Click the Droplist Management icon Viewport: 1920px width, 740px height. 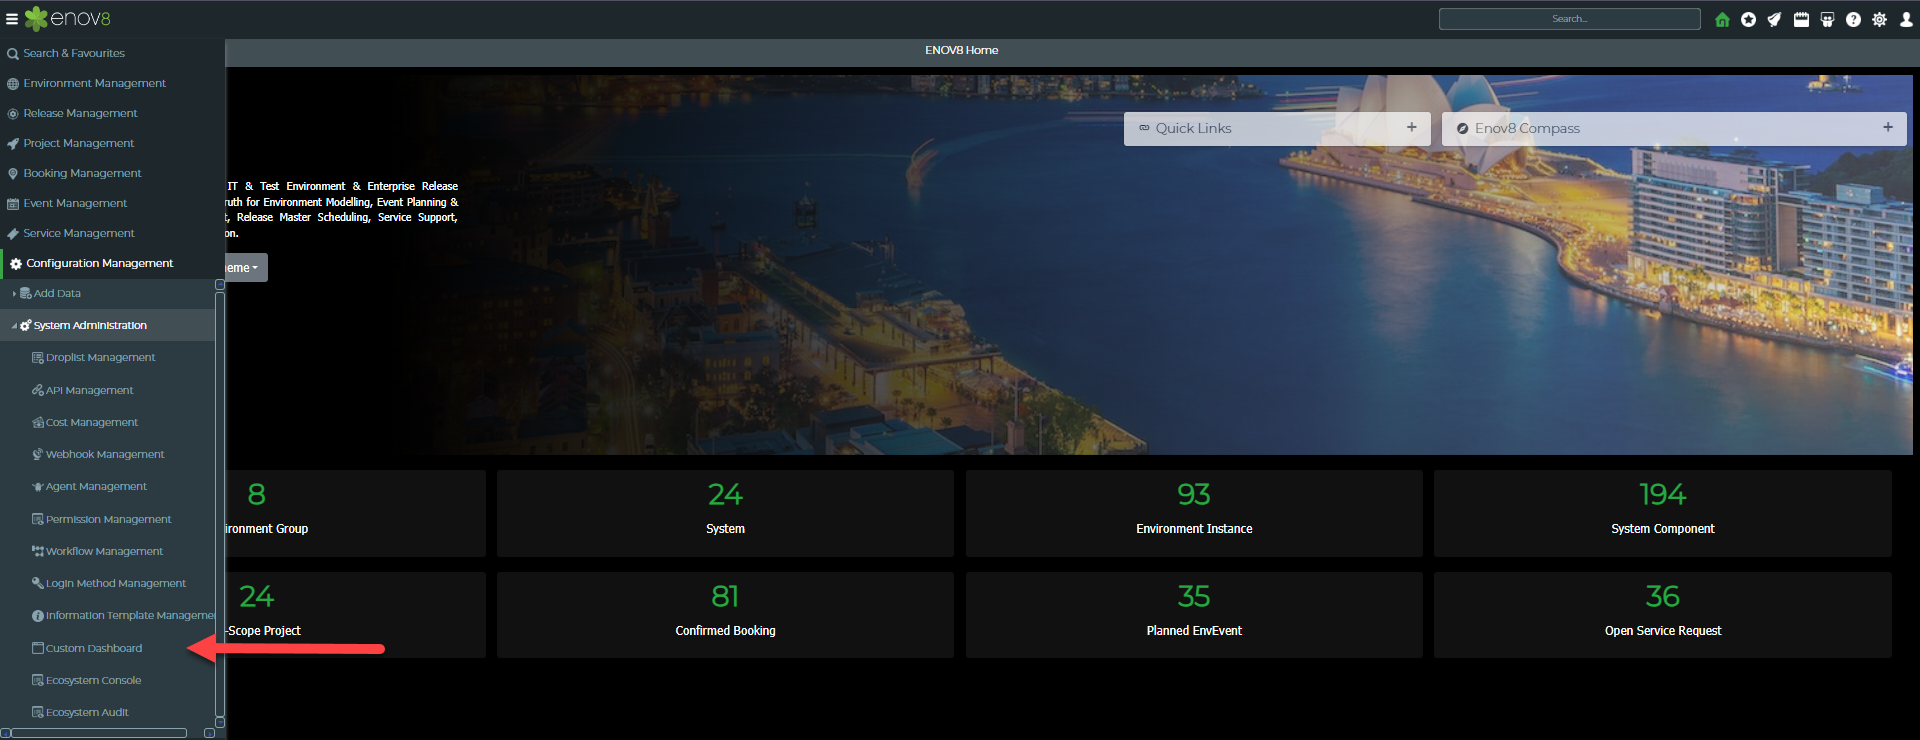tap(38, 357)
